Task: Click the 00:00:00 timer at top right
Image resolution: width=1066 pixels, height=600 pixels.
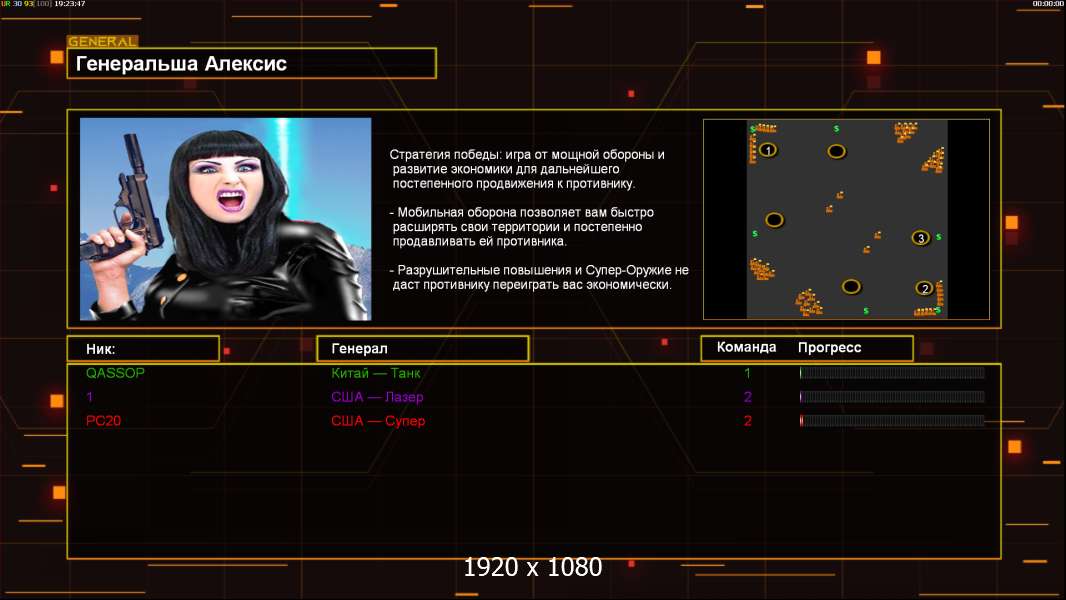Action: (x=1048, y=4)
